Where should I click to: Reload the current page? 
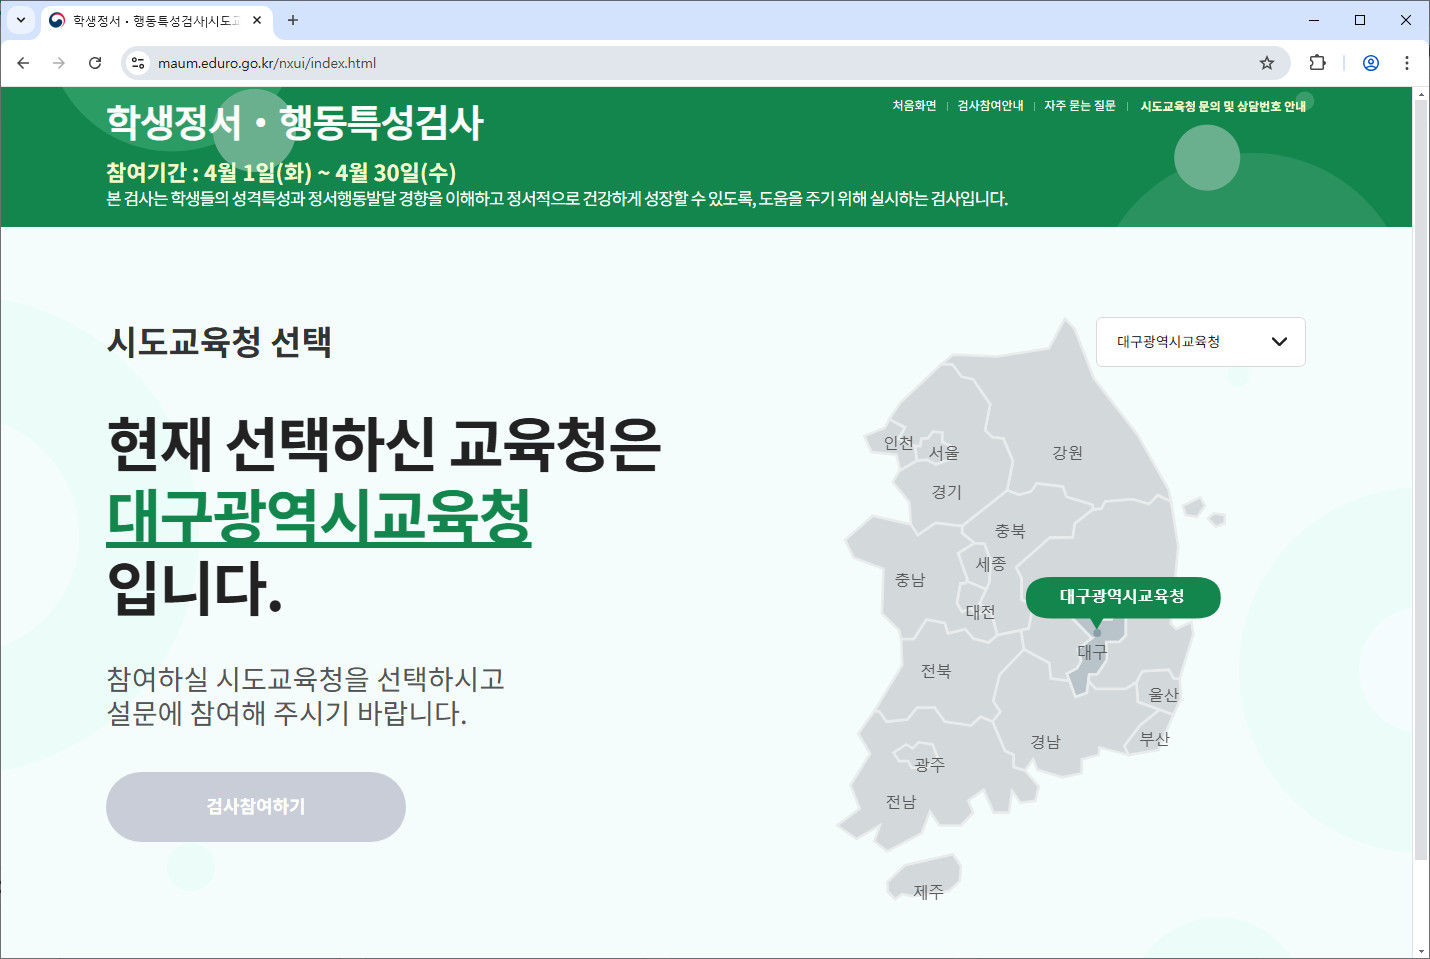tap(95, 62)
